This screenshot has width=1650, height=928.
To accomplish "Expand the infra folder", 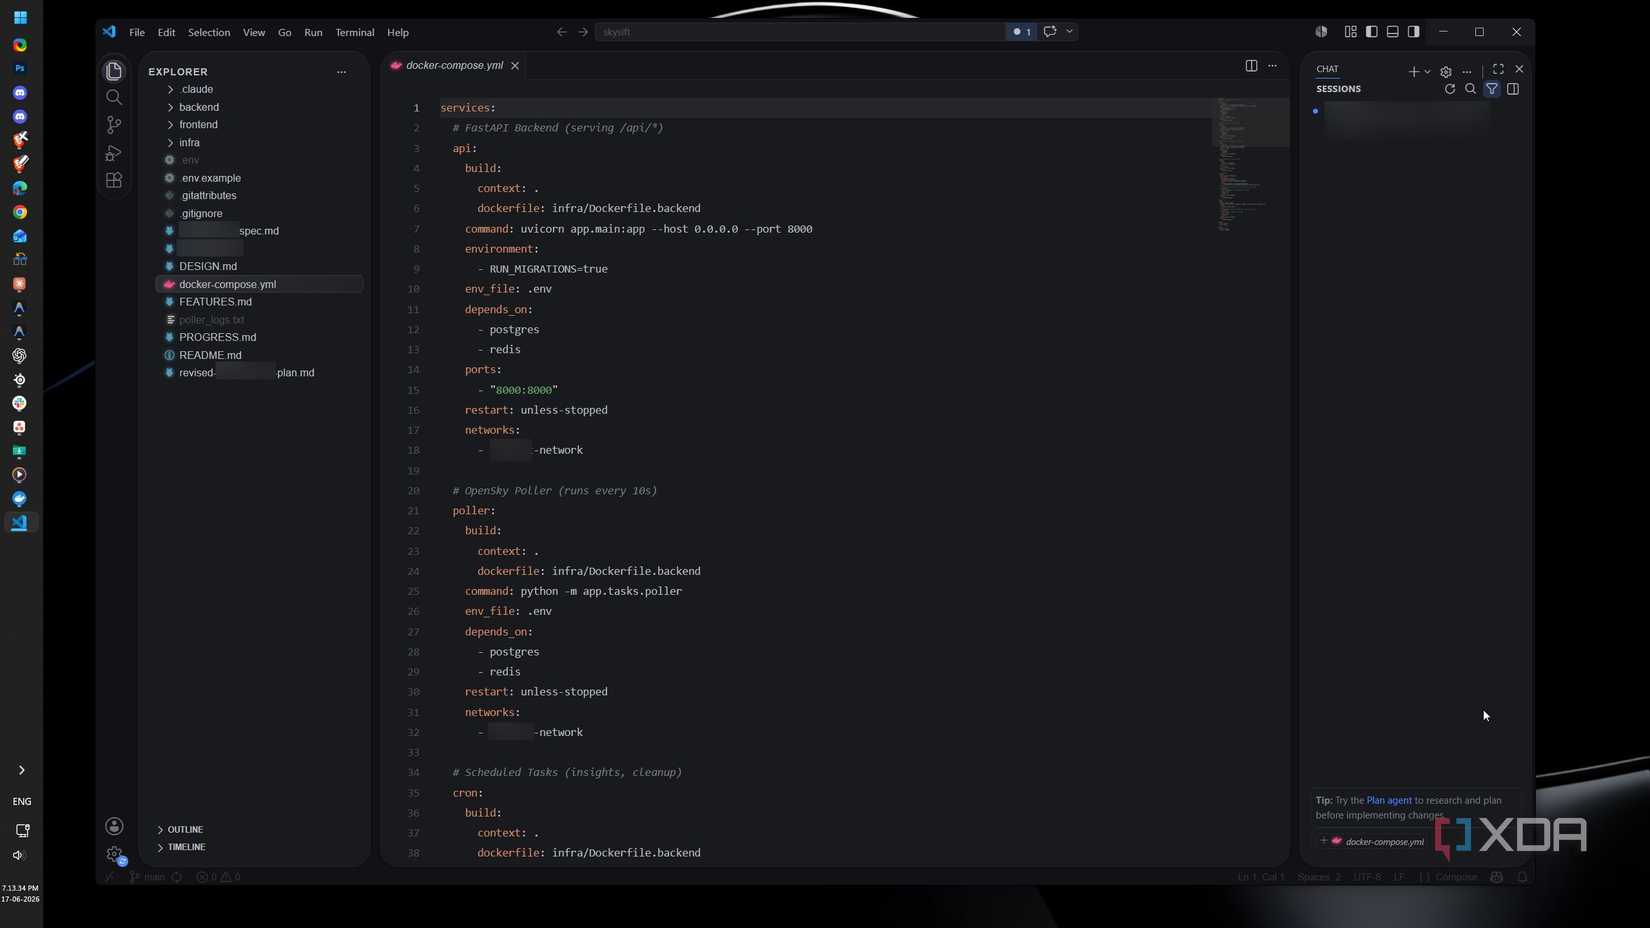I will [x=259, y=143].
